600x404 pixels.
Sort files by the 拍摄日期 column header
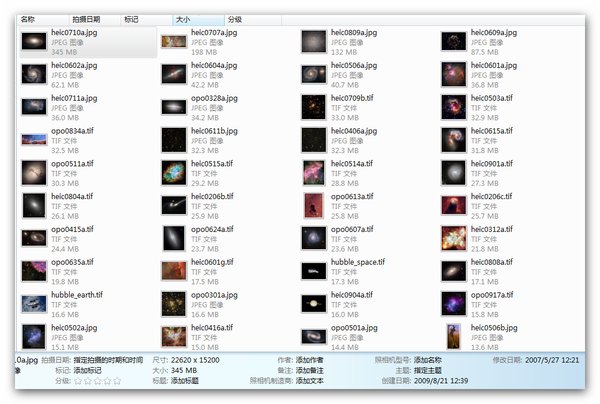point(94,19)
